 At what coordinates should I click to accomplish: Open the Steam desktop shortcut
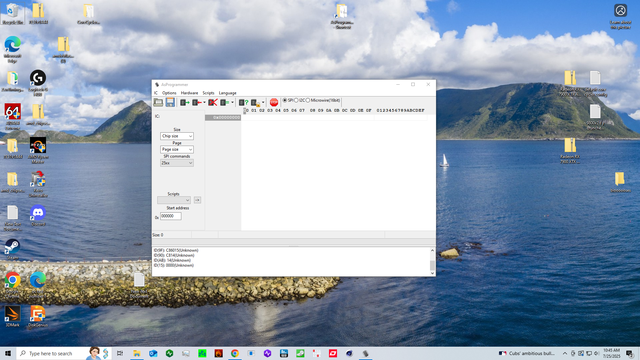click(x=13, y=249)
